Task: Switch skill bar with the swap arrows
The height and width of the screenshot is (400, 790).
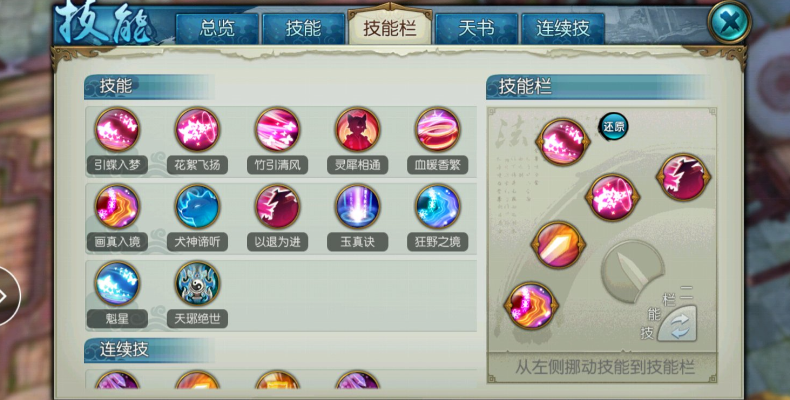Action: click(677, 323)
